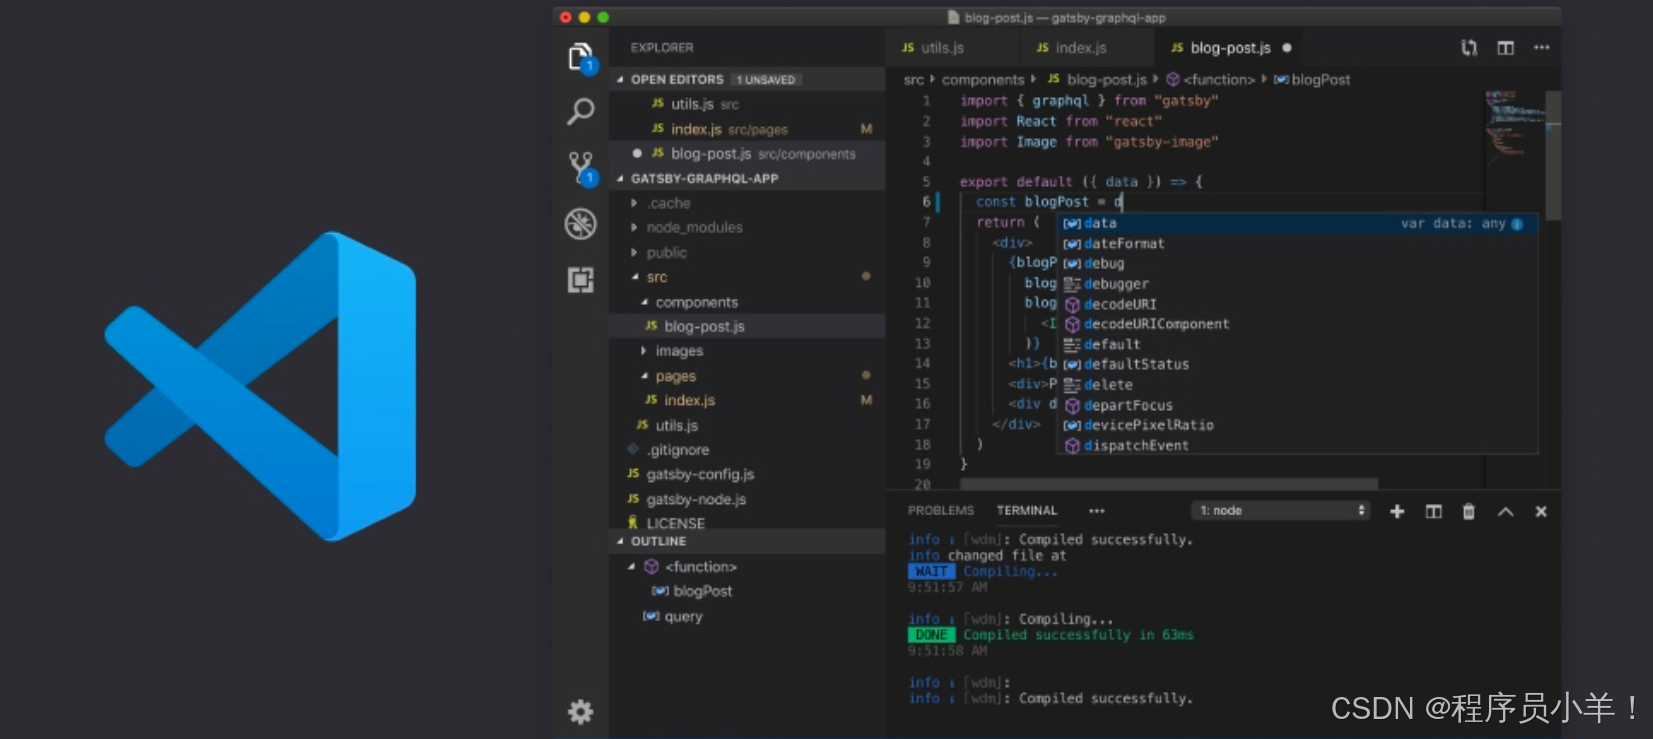Viewport: 1653px width, 739px height.
Task: Select 'dispatchEvent' in the suggestion list
Action: [x=1297, y=445]
